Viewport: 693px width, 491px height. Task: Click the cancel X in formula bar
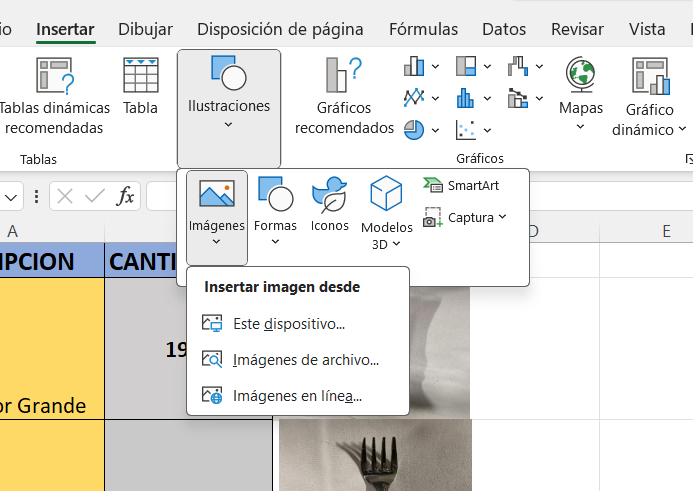[x=65, y=196]
